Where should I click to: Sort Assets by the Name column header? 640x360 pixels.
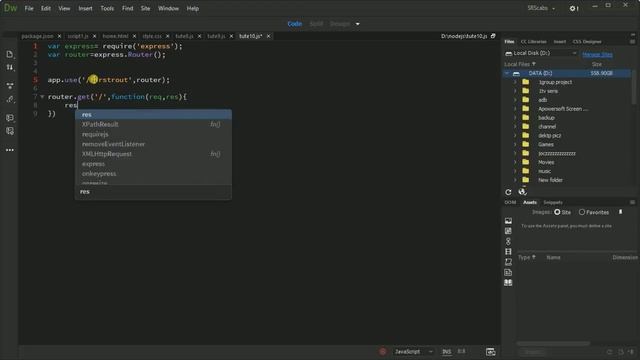[x=553, y=258]
